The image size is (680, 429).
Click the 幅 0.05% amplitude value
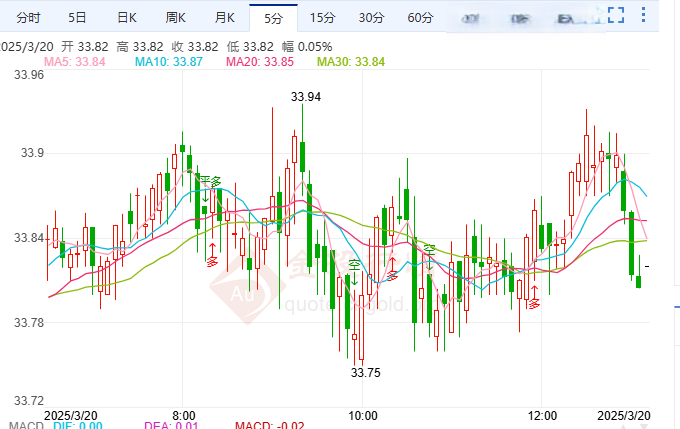pos(307,47)
